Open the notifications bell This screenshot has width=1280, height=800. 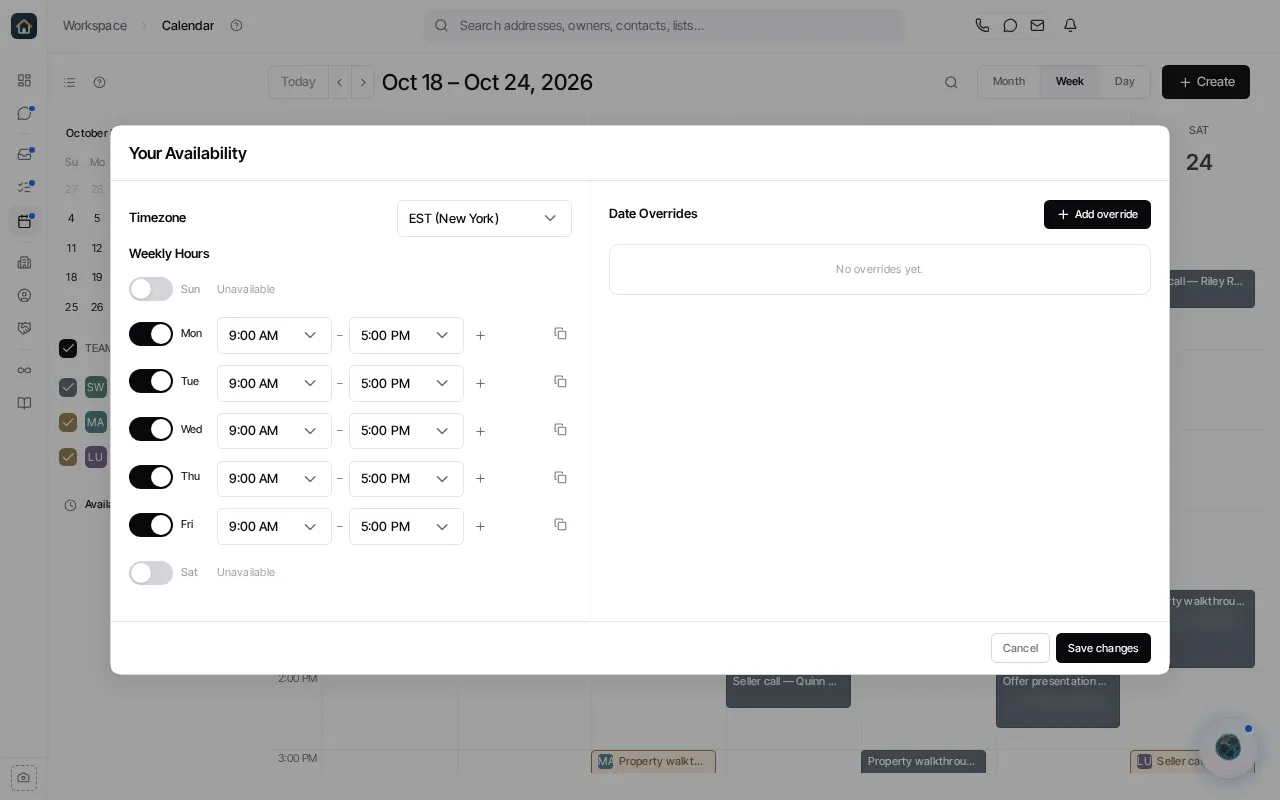tap(1070, 26)
